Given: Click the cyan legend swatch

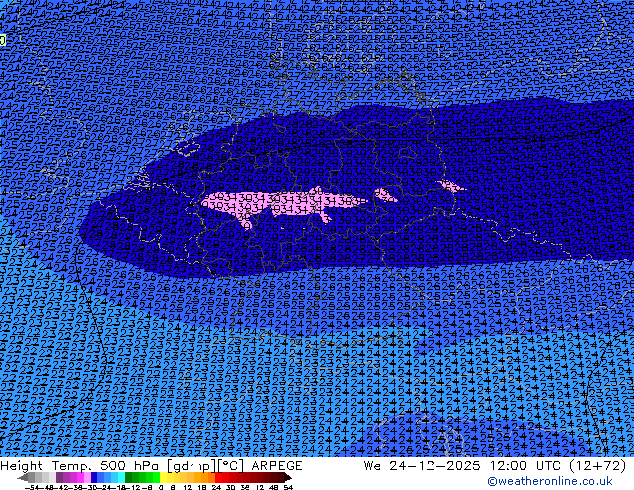Looking at the screenshot, I should [121, 477].
